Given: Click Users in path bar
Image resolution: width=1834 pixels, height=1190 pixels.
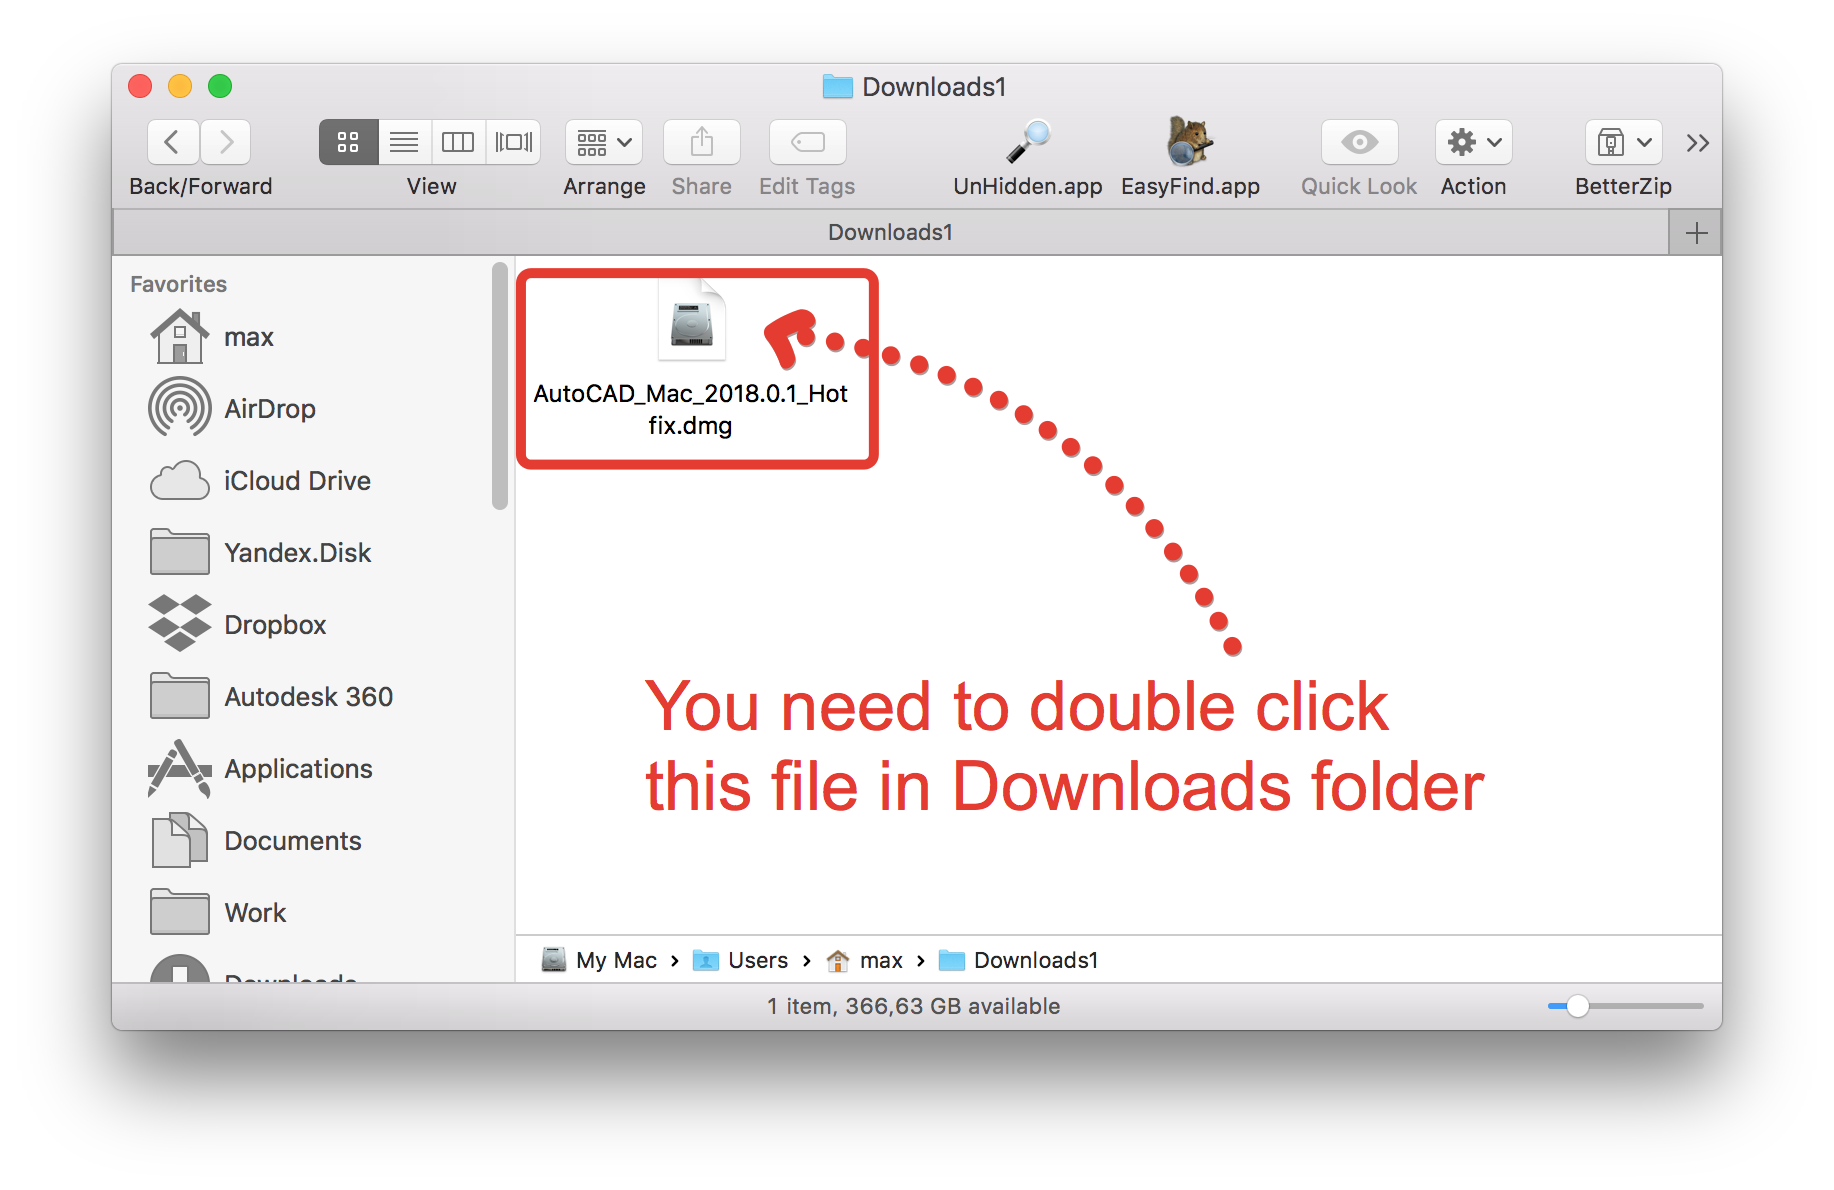Looking at the screenshot, I should (741, 960).
